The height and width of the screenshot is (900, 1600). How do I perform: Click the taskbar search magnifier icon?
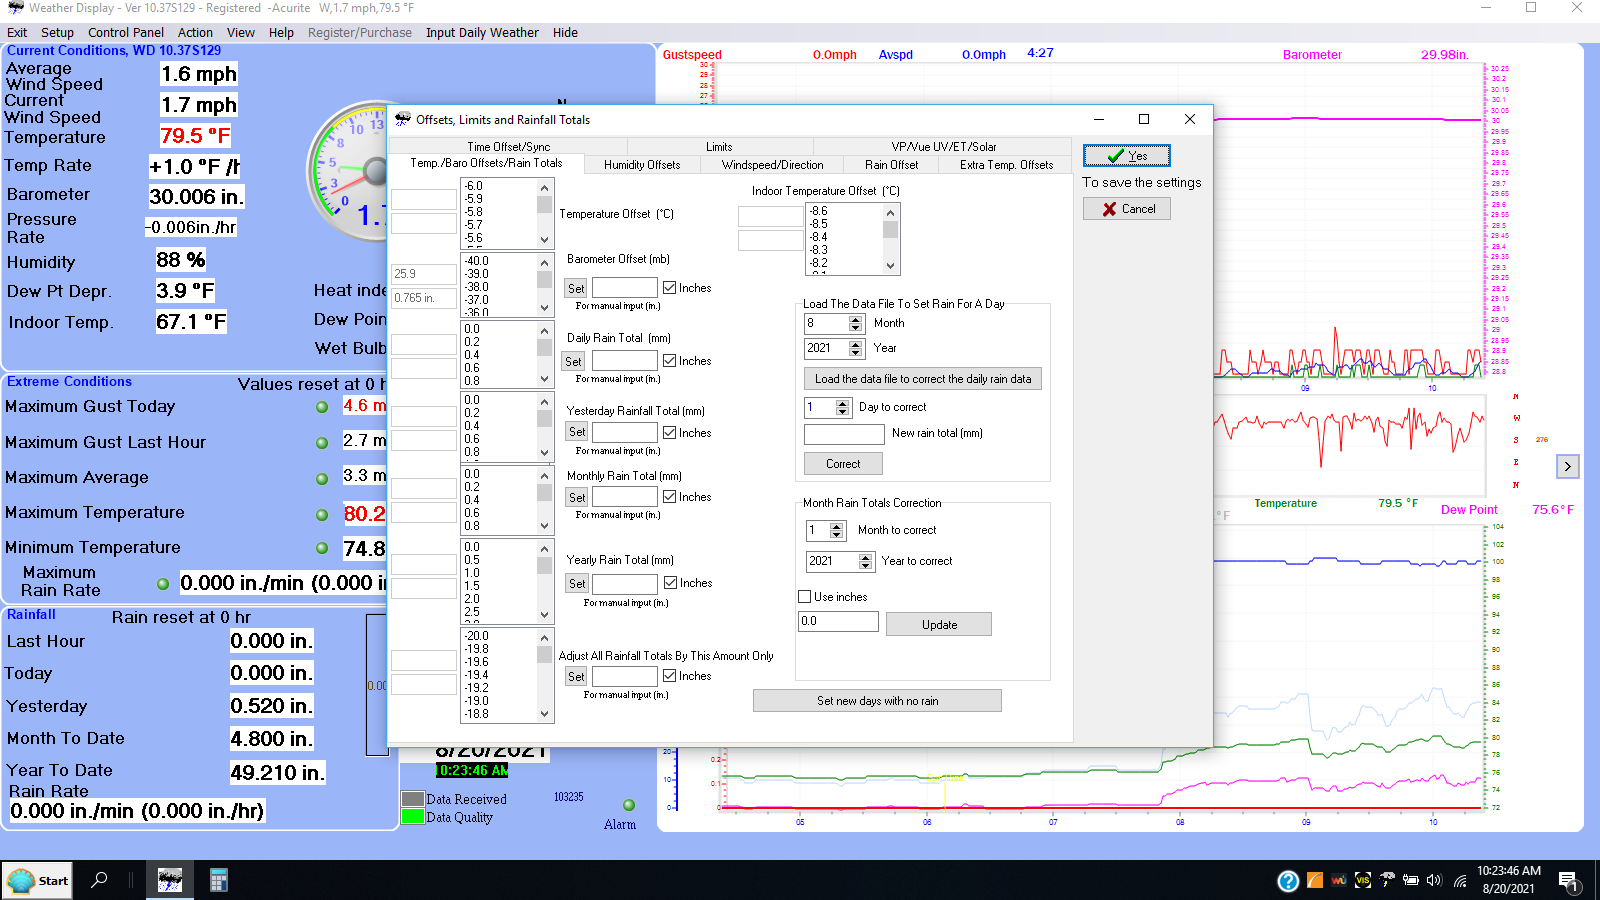coord(99,880)
